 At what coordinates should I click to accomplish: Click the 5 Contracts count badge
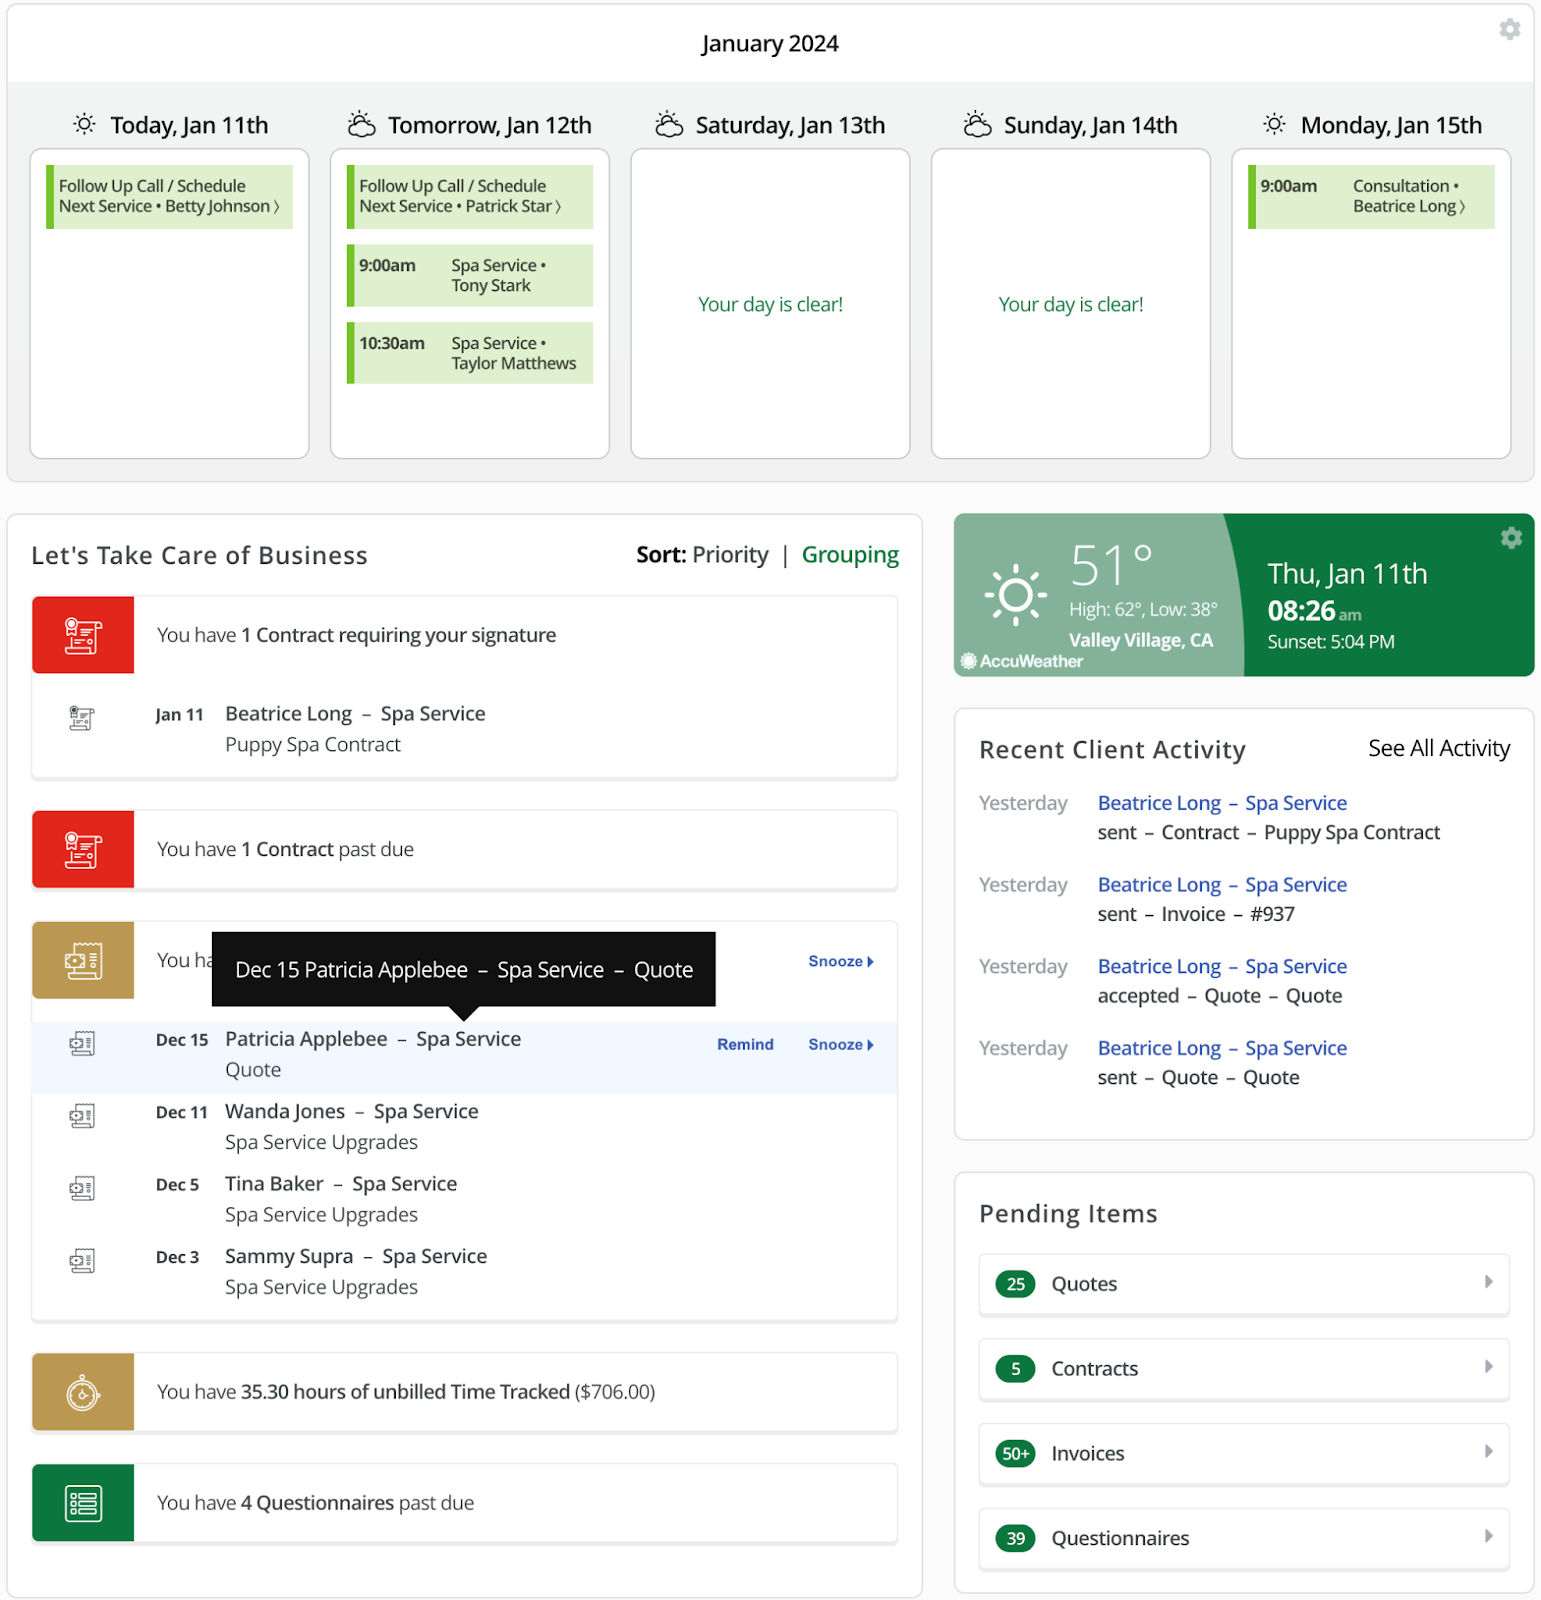pyautogui.click(x=1015, y=1369)
